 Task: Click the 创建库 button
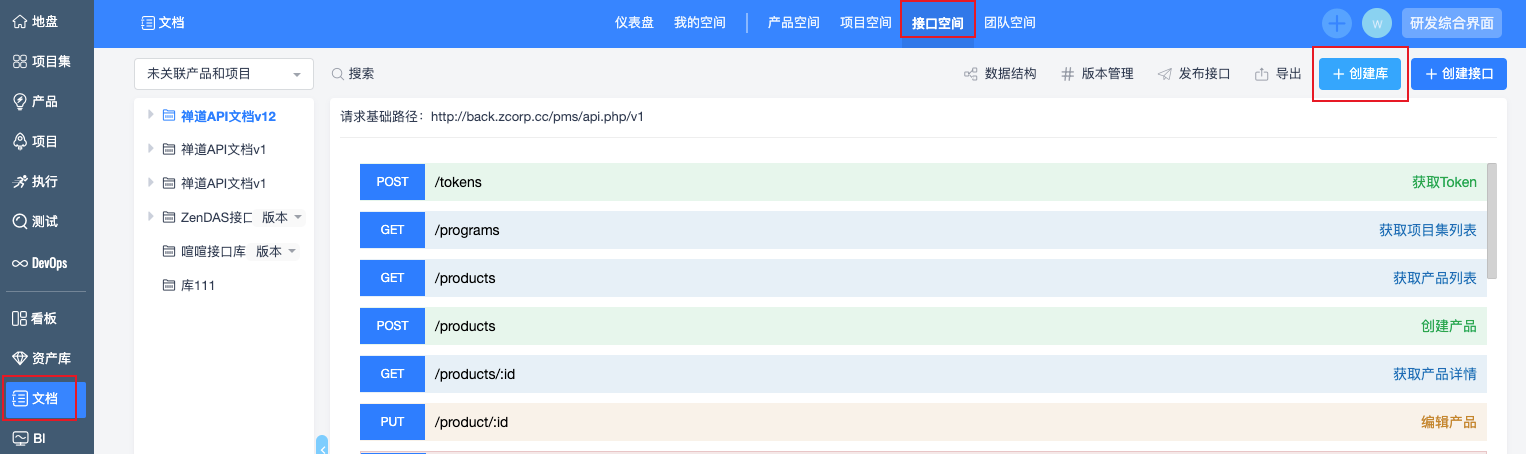click(1359, 74)
